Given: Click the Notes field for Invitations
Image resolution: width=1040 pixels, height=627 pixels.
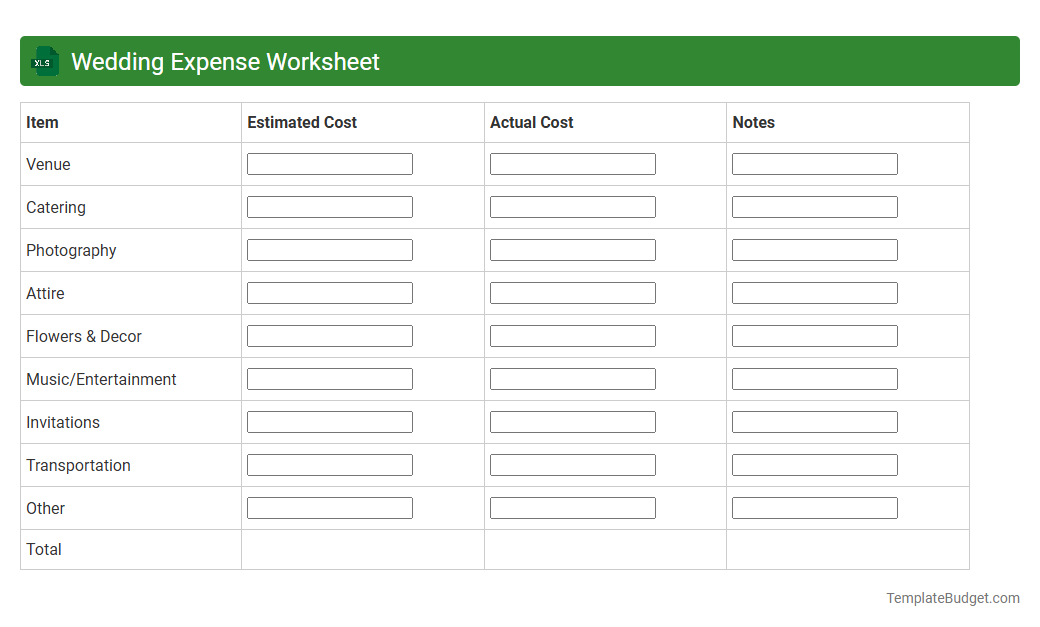Looking at the screenshot, I should 814,421.
